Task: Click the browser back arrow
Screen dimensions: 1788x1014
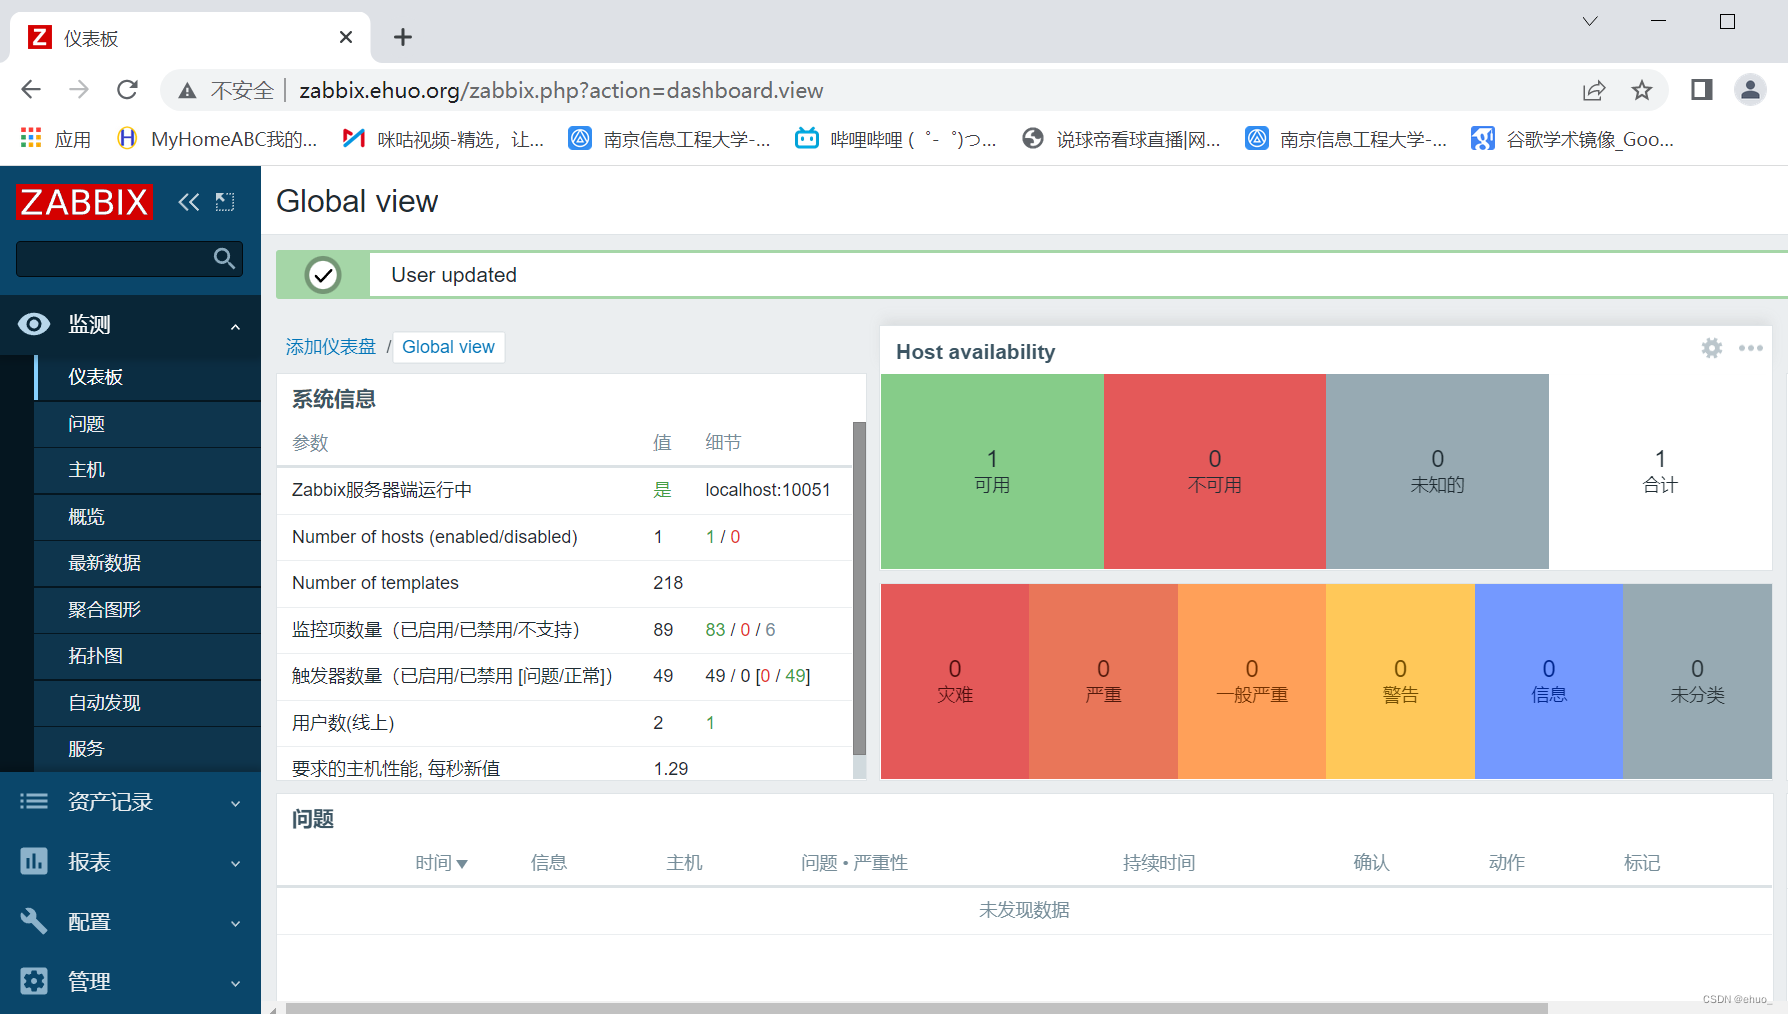Action: coord(31,90)
